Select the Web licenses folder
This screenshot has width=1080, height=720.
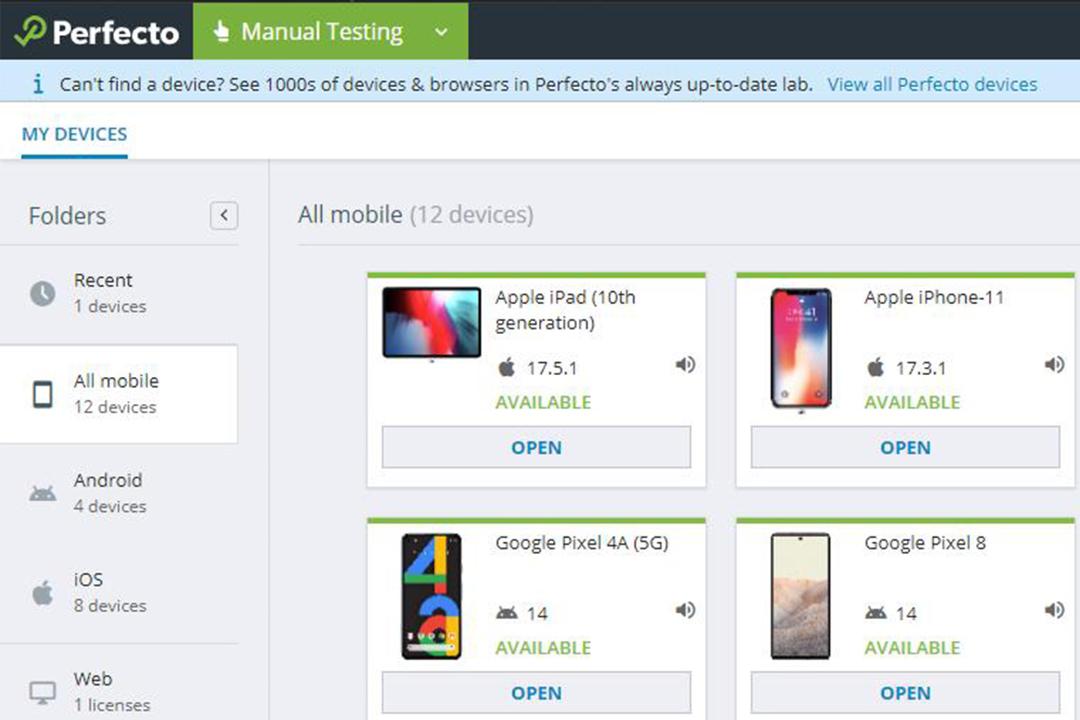[x=119, y=692]
